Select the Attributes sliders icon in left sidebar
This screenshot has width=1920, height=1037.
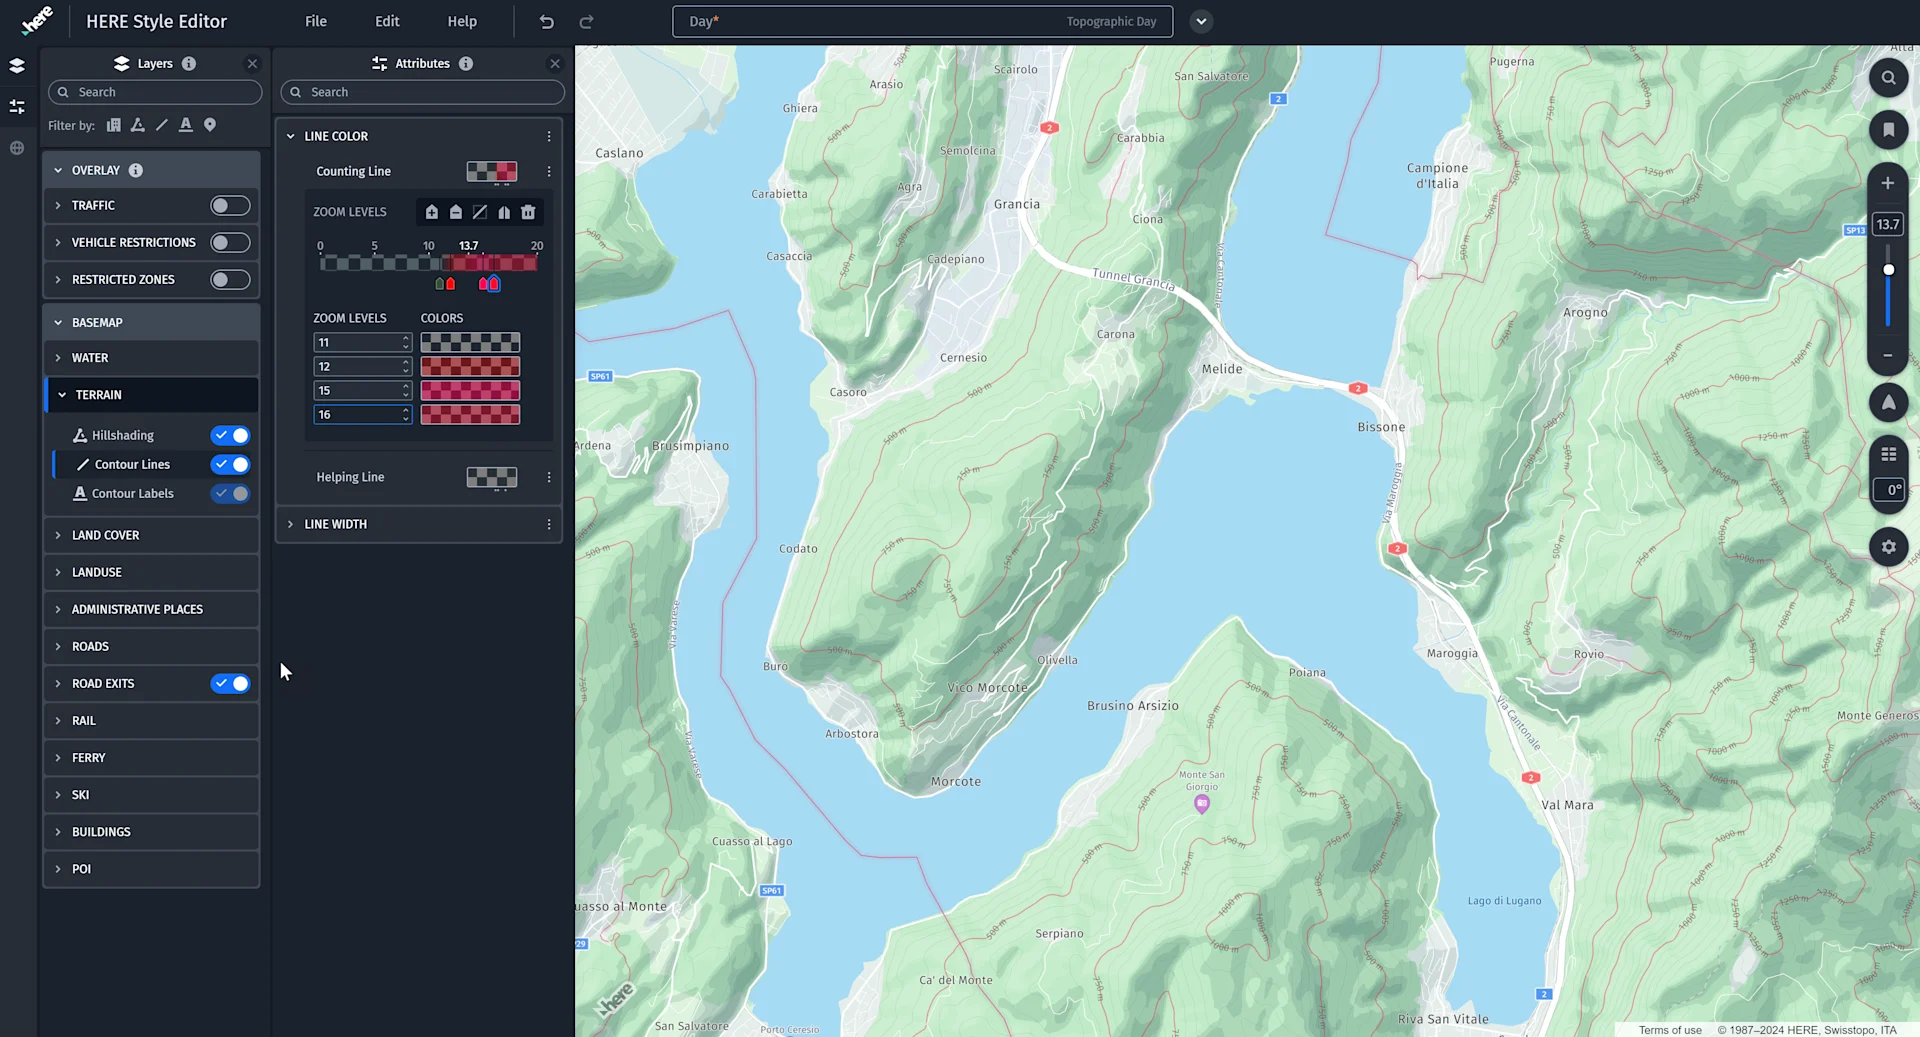[x=16, y=106]
